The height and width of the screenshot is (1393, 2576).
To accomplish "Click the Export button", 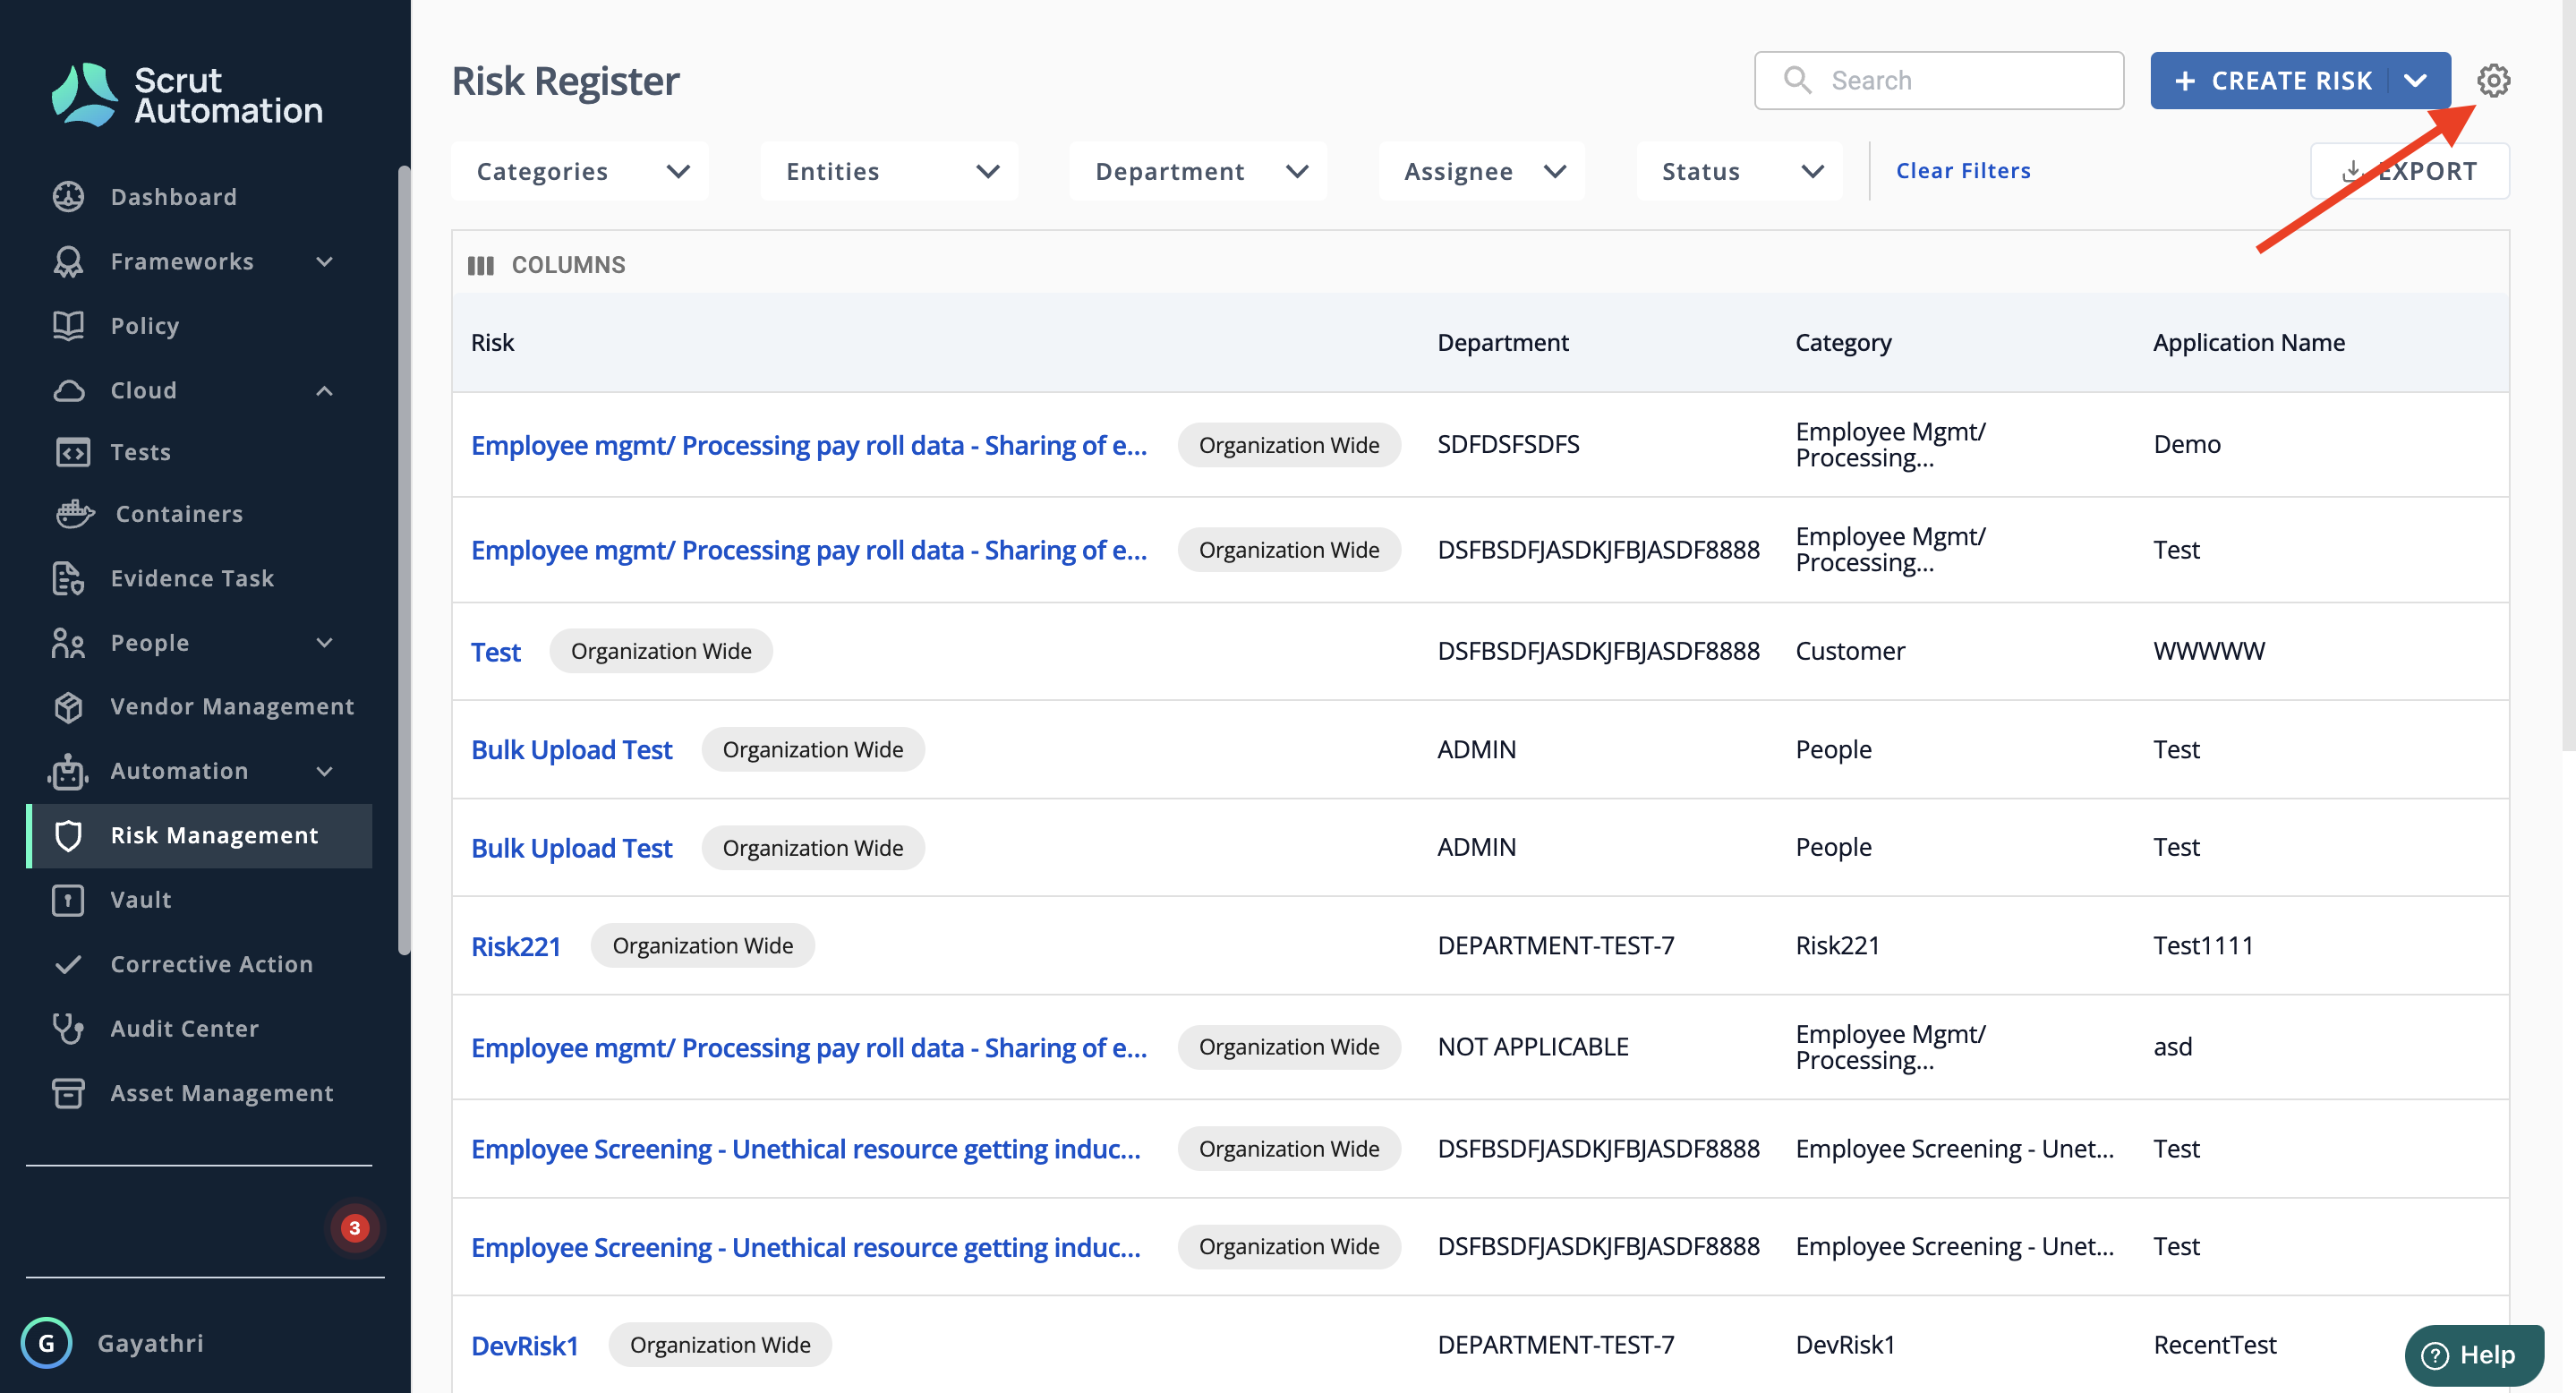I will pyautogui.click(x=2410, y=171).
